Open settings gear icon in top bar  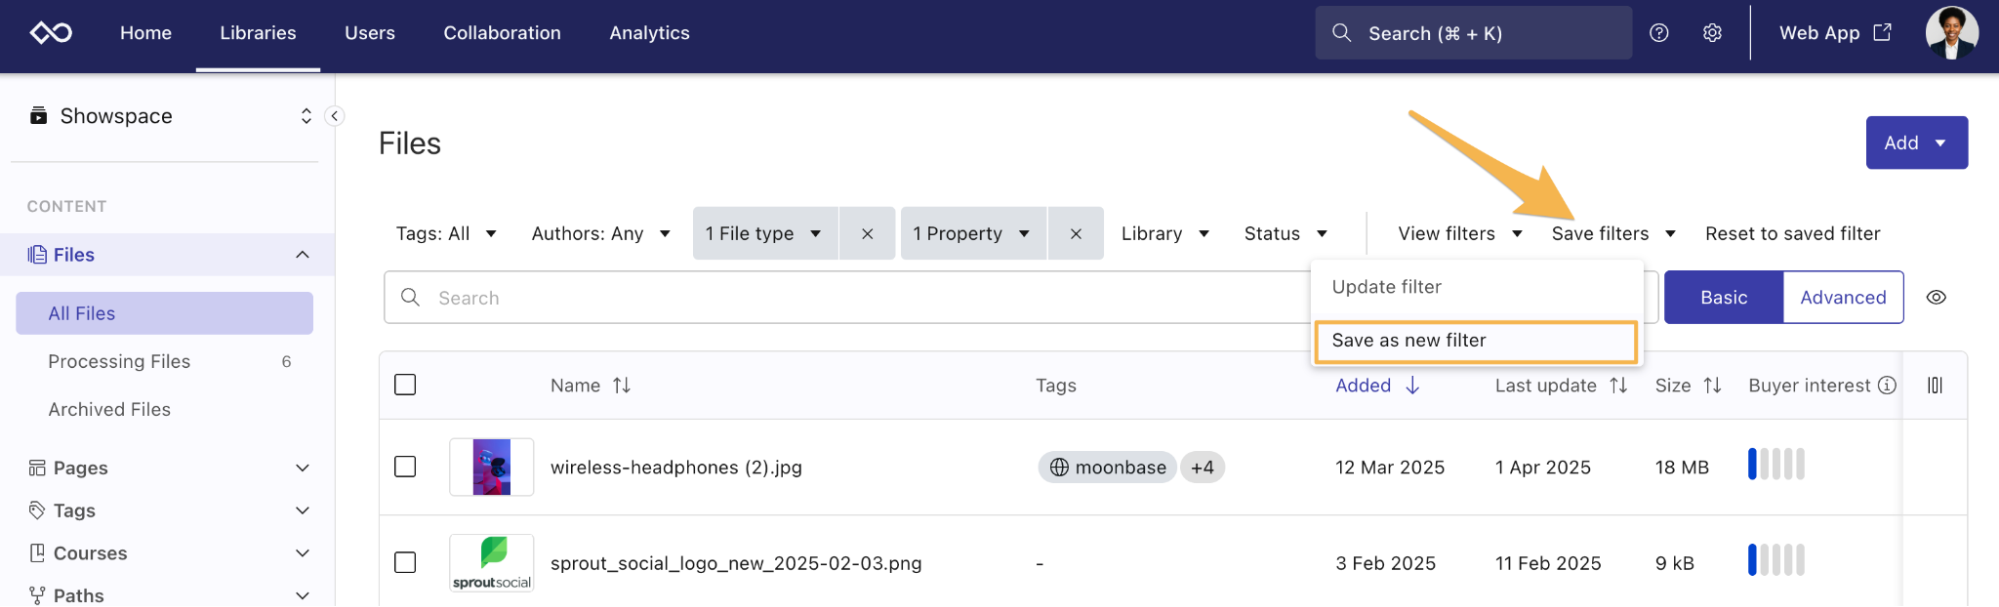[1712, 33]
